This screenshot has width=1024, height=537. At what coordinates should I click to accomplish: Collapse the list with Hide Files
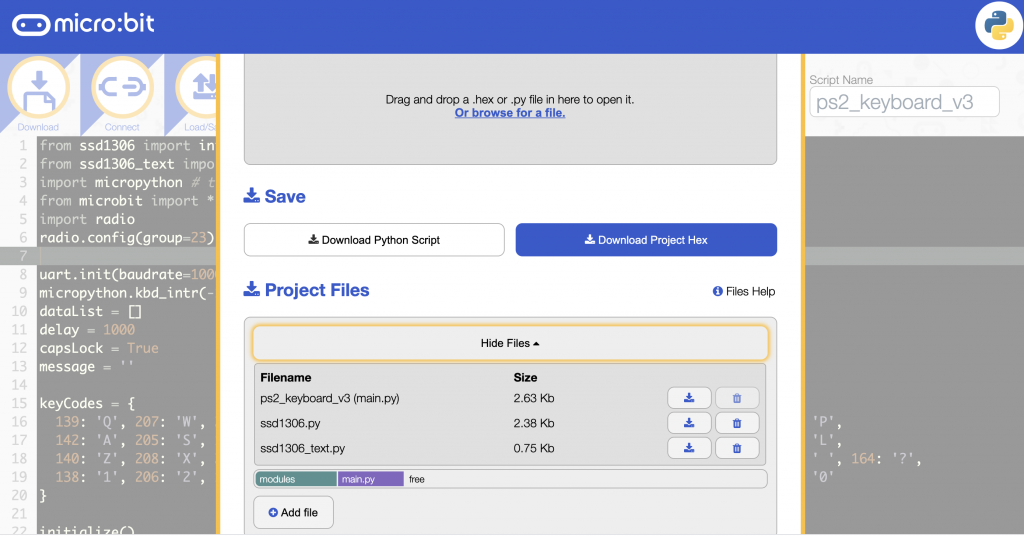pos(510,343)
